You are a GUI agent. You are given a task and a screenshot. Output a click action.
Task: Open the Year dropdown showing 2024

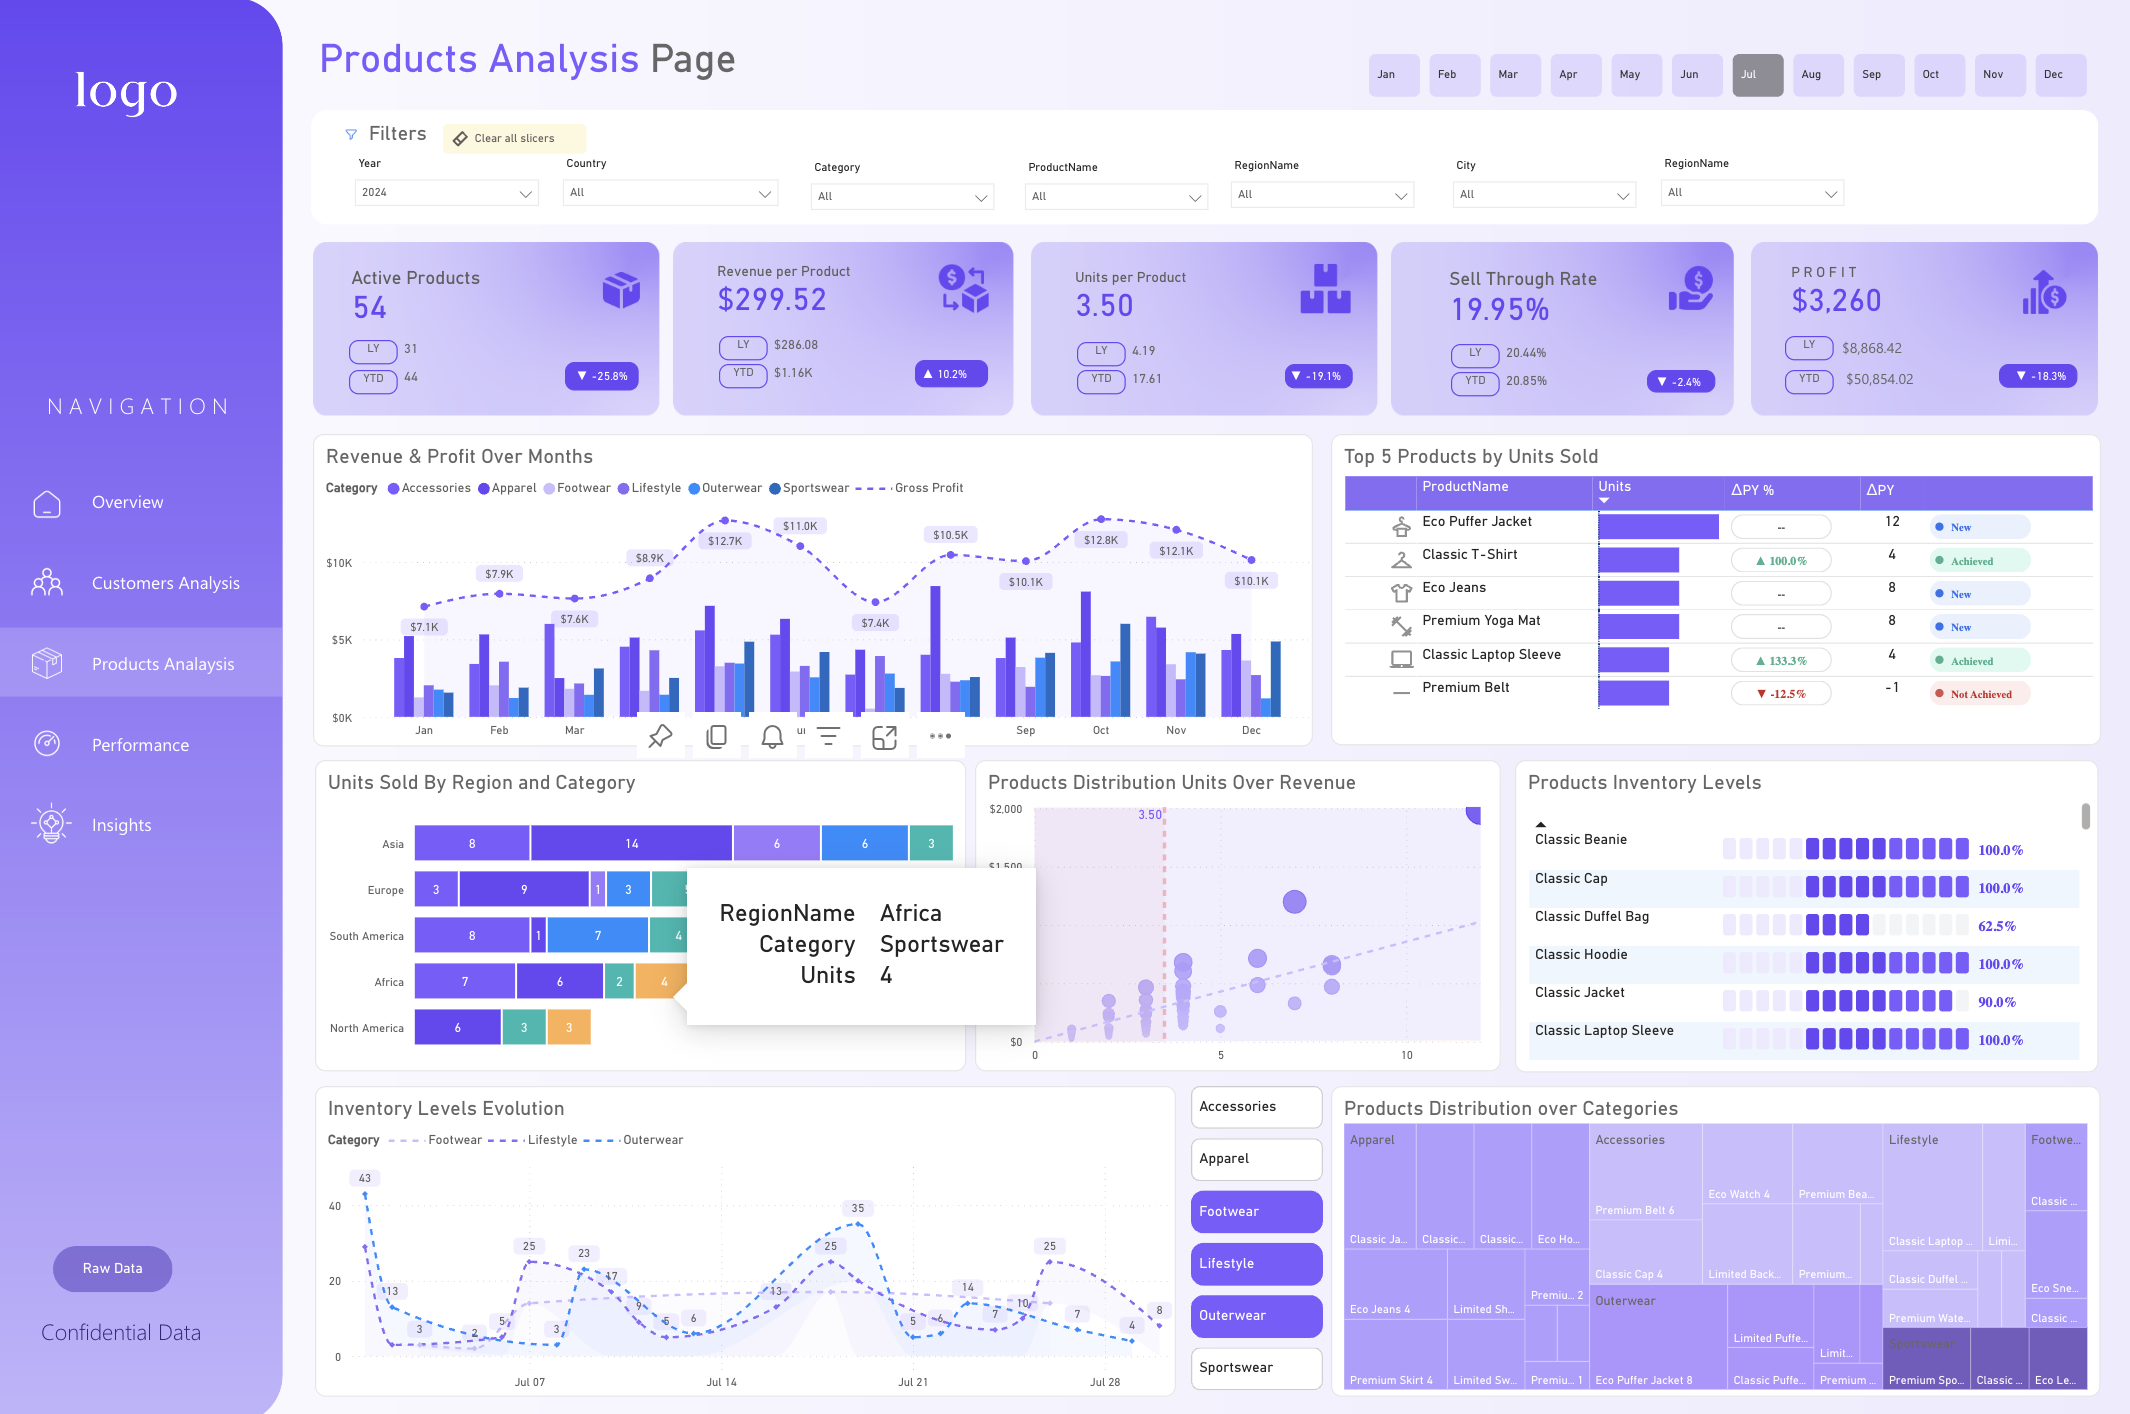446,193
